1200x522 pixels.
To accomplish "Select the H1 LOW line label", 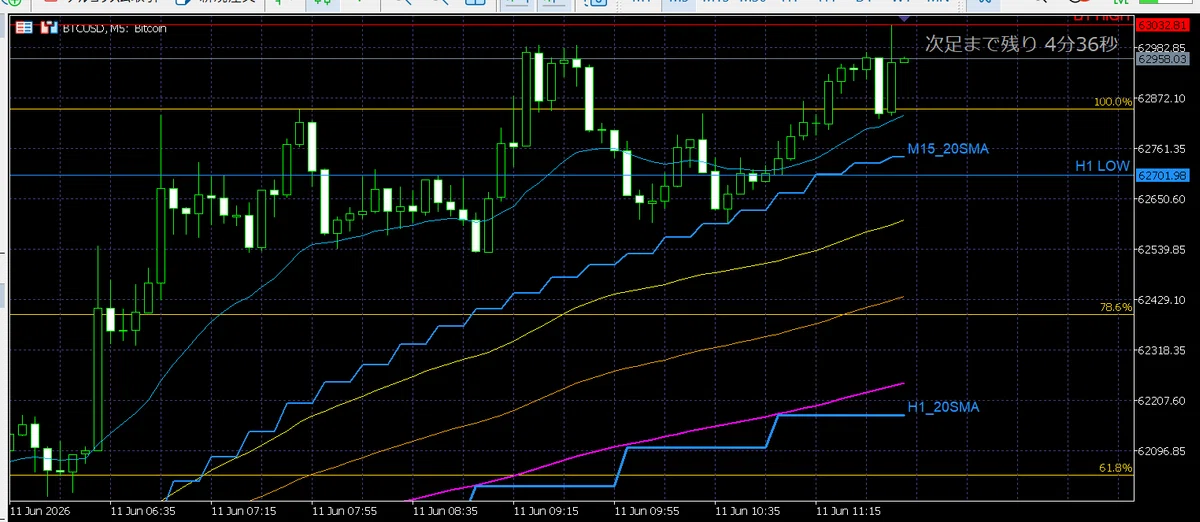I will [1104, 166].
